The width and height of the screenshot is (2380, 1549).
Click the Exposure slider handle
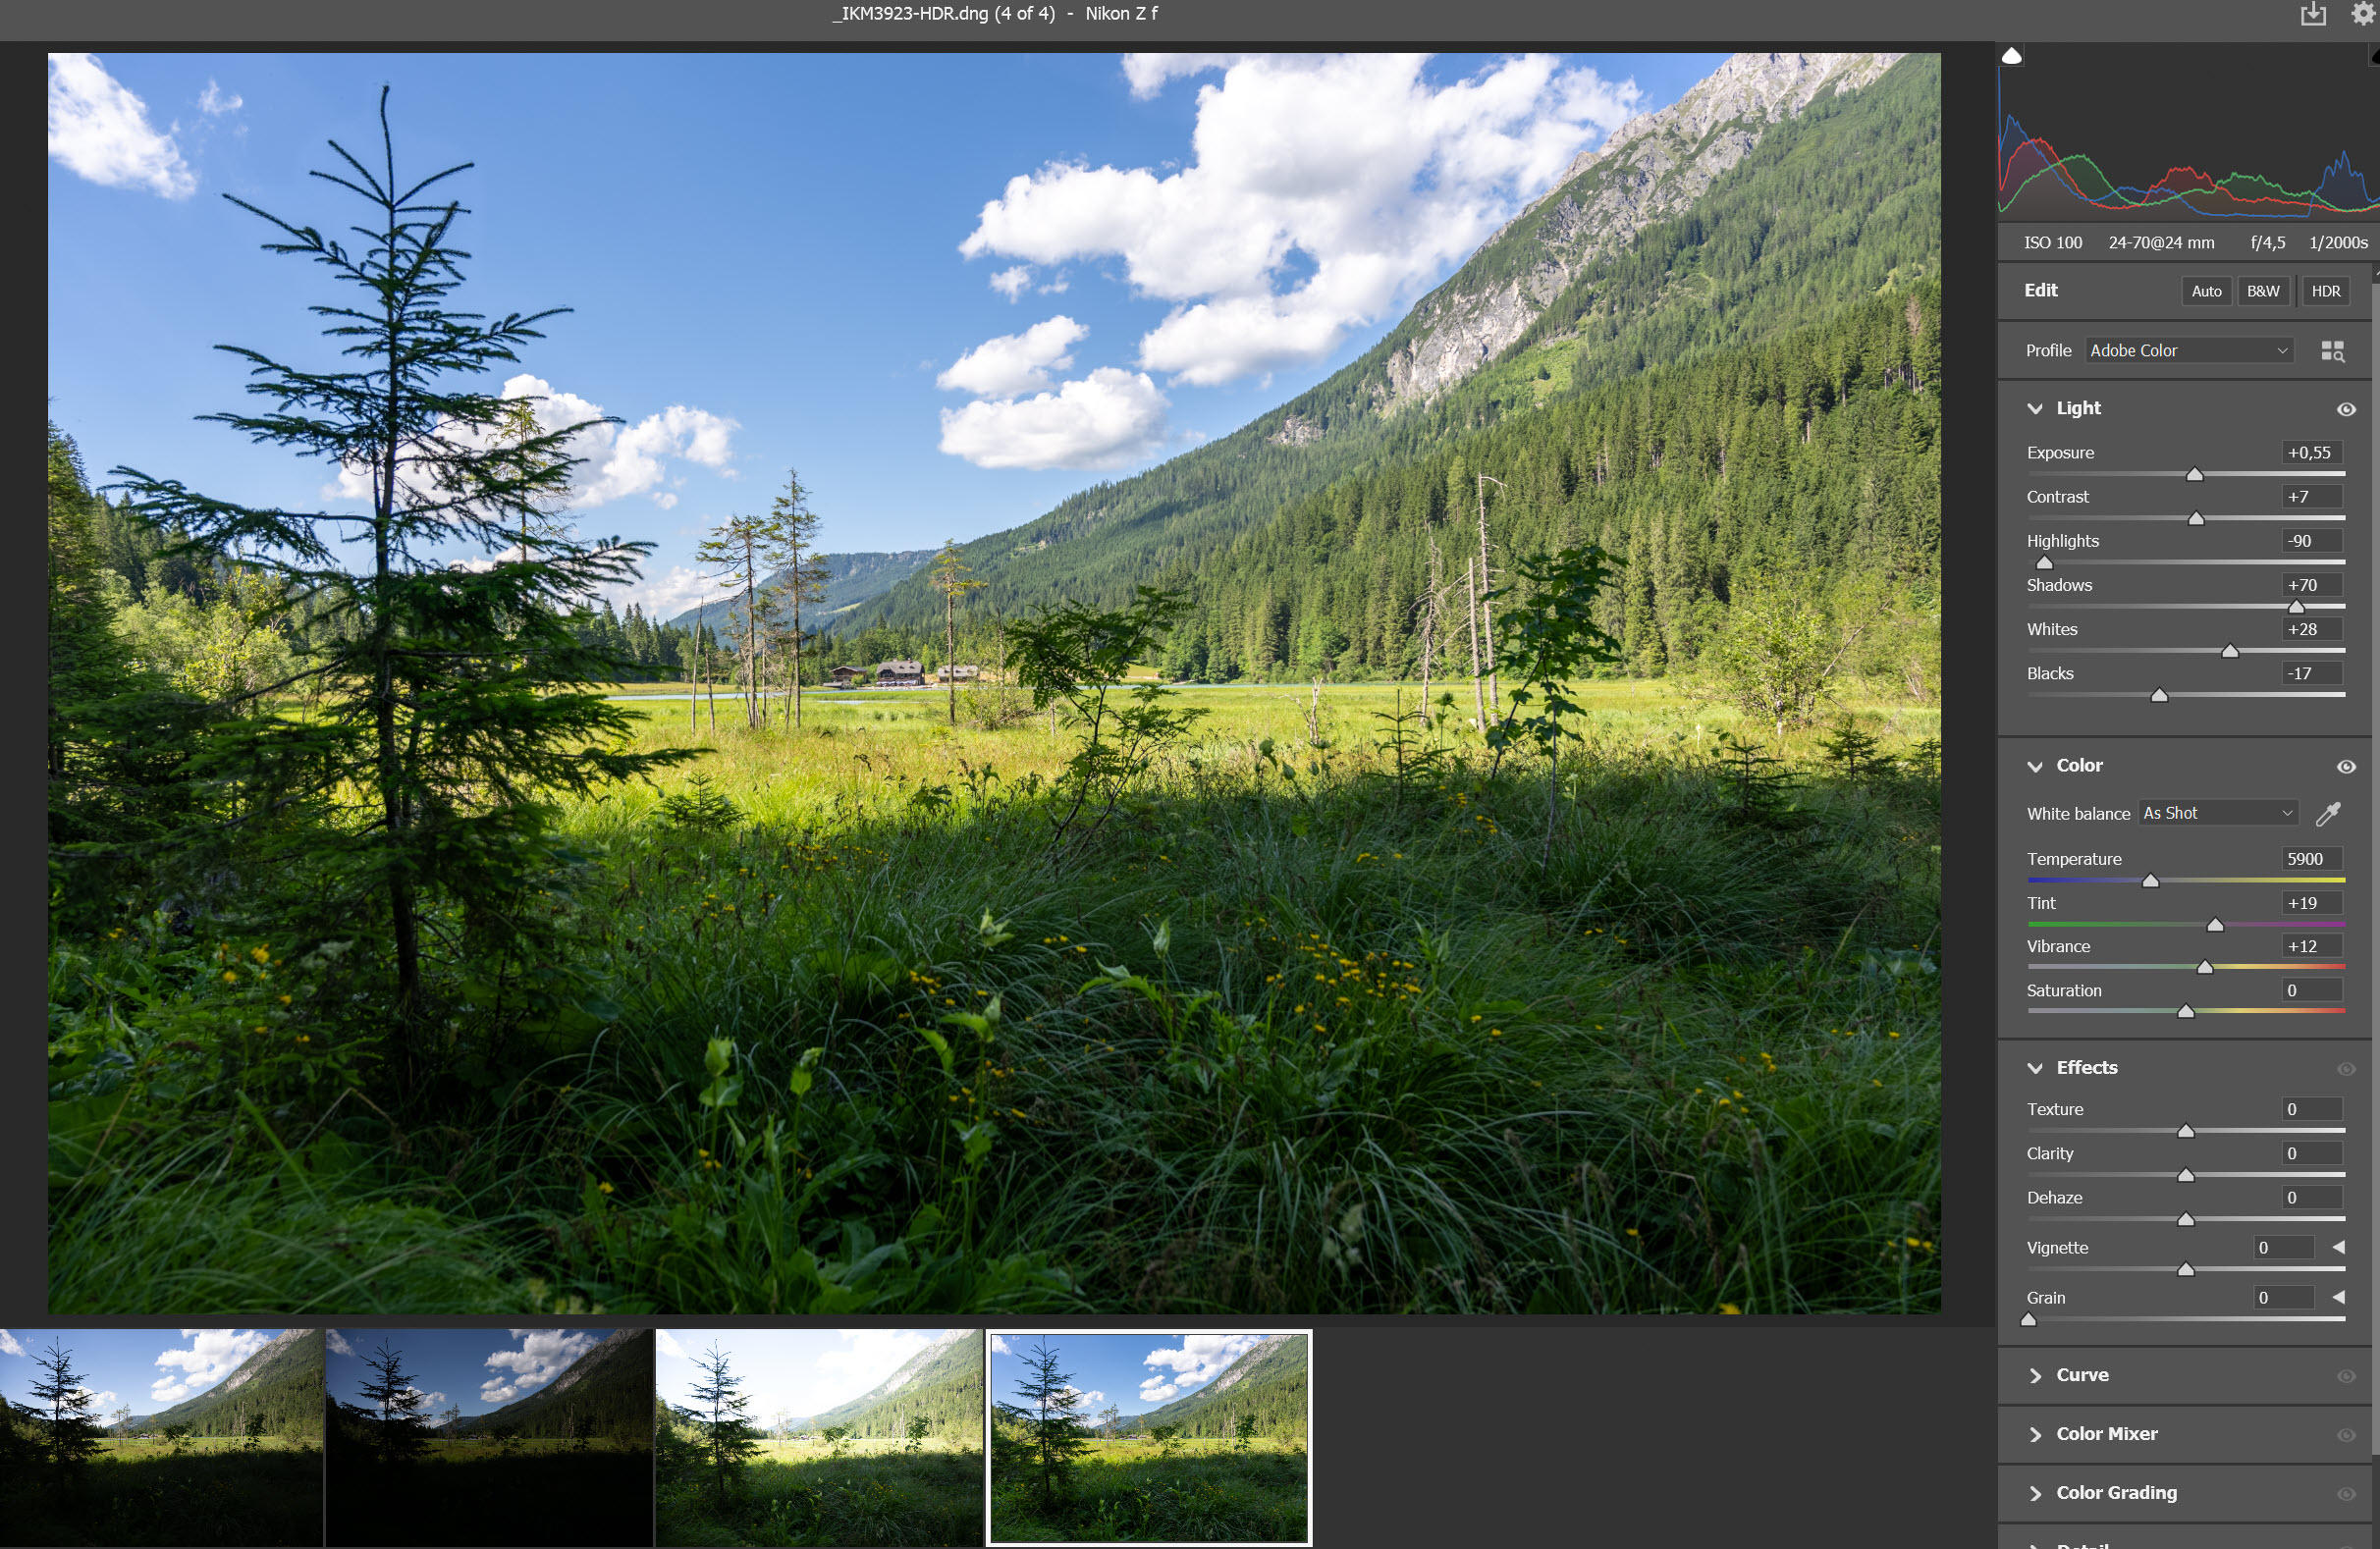tap(2195, 475)
